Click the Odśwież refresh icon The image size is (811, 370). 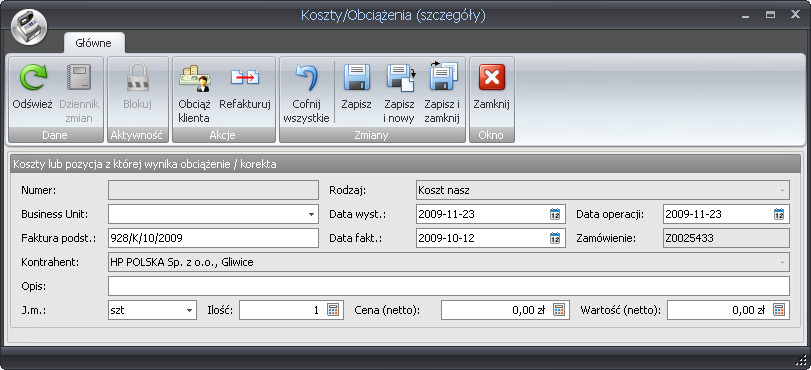coord(33,78)
